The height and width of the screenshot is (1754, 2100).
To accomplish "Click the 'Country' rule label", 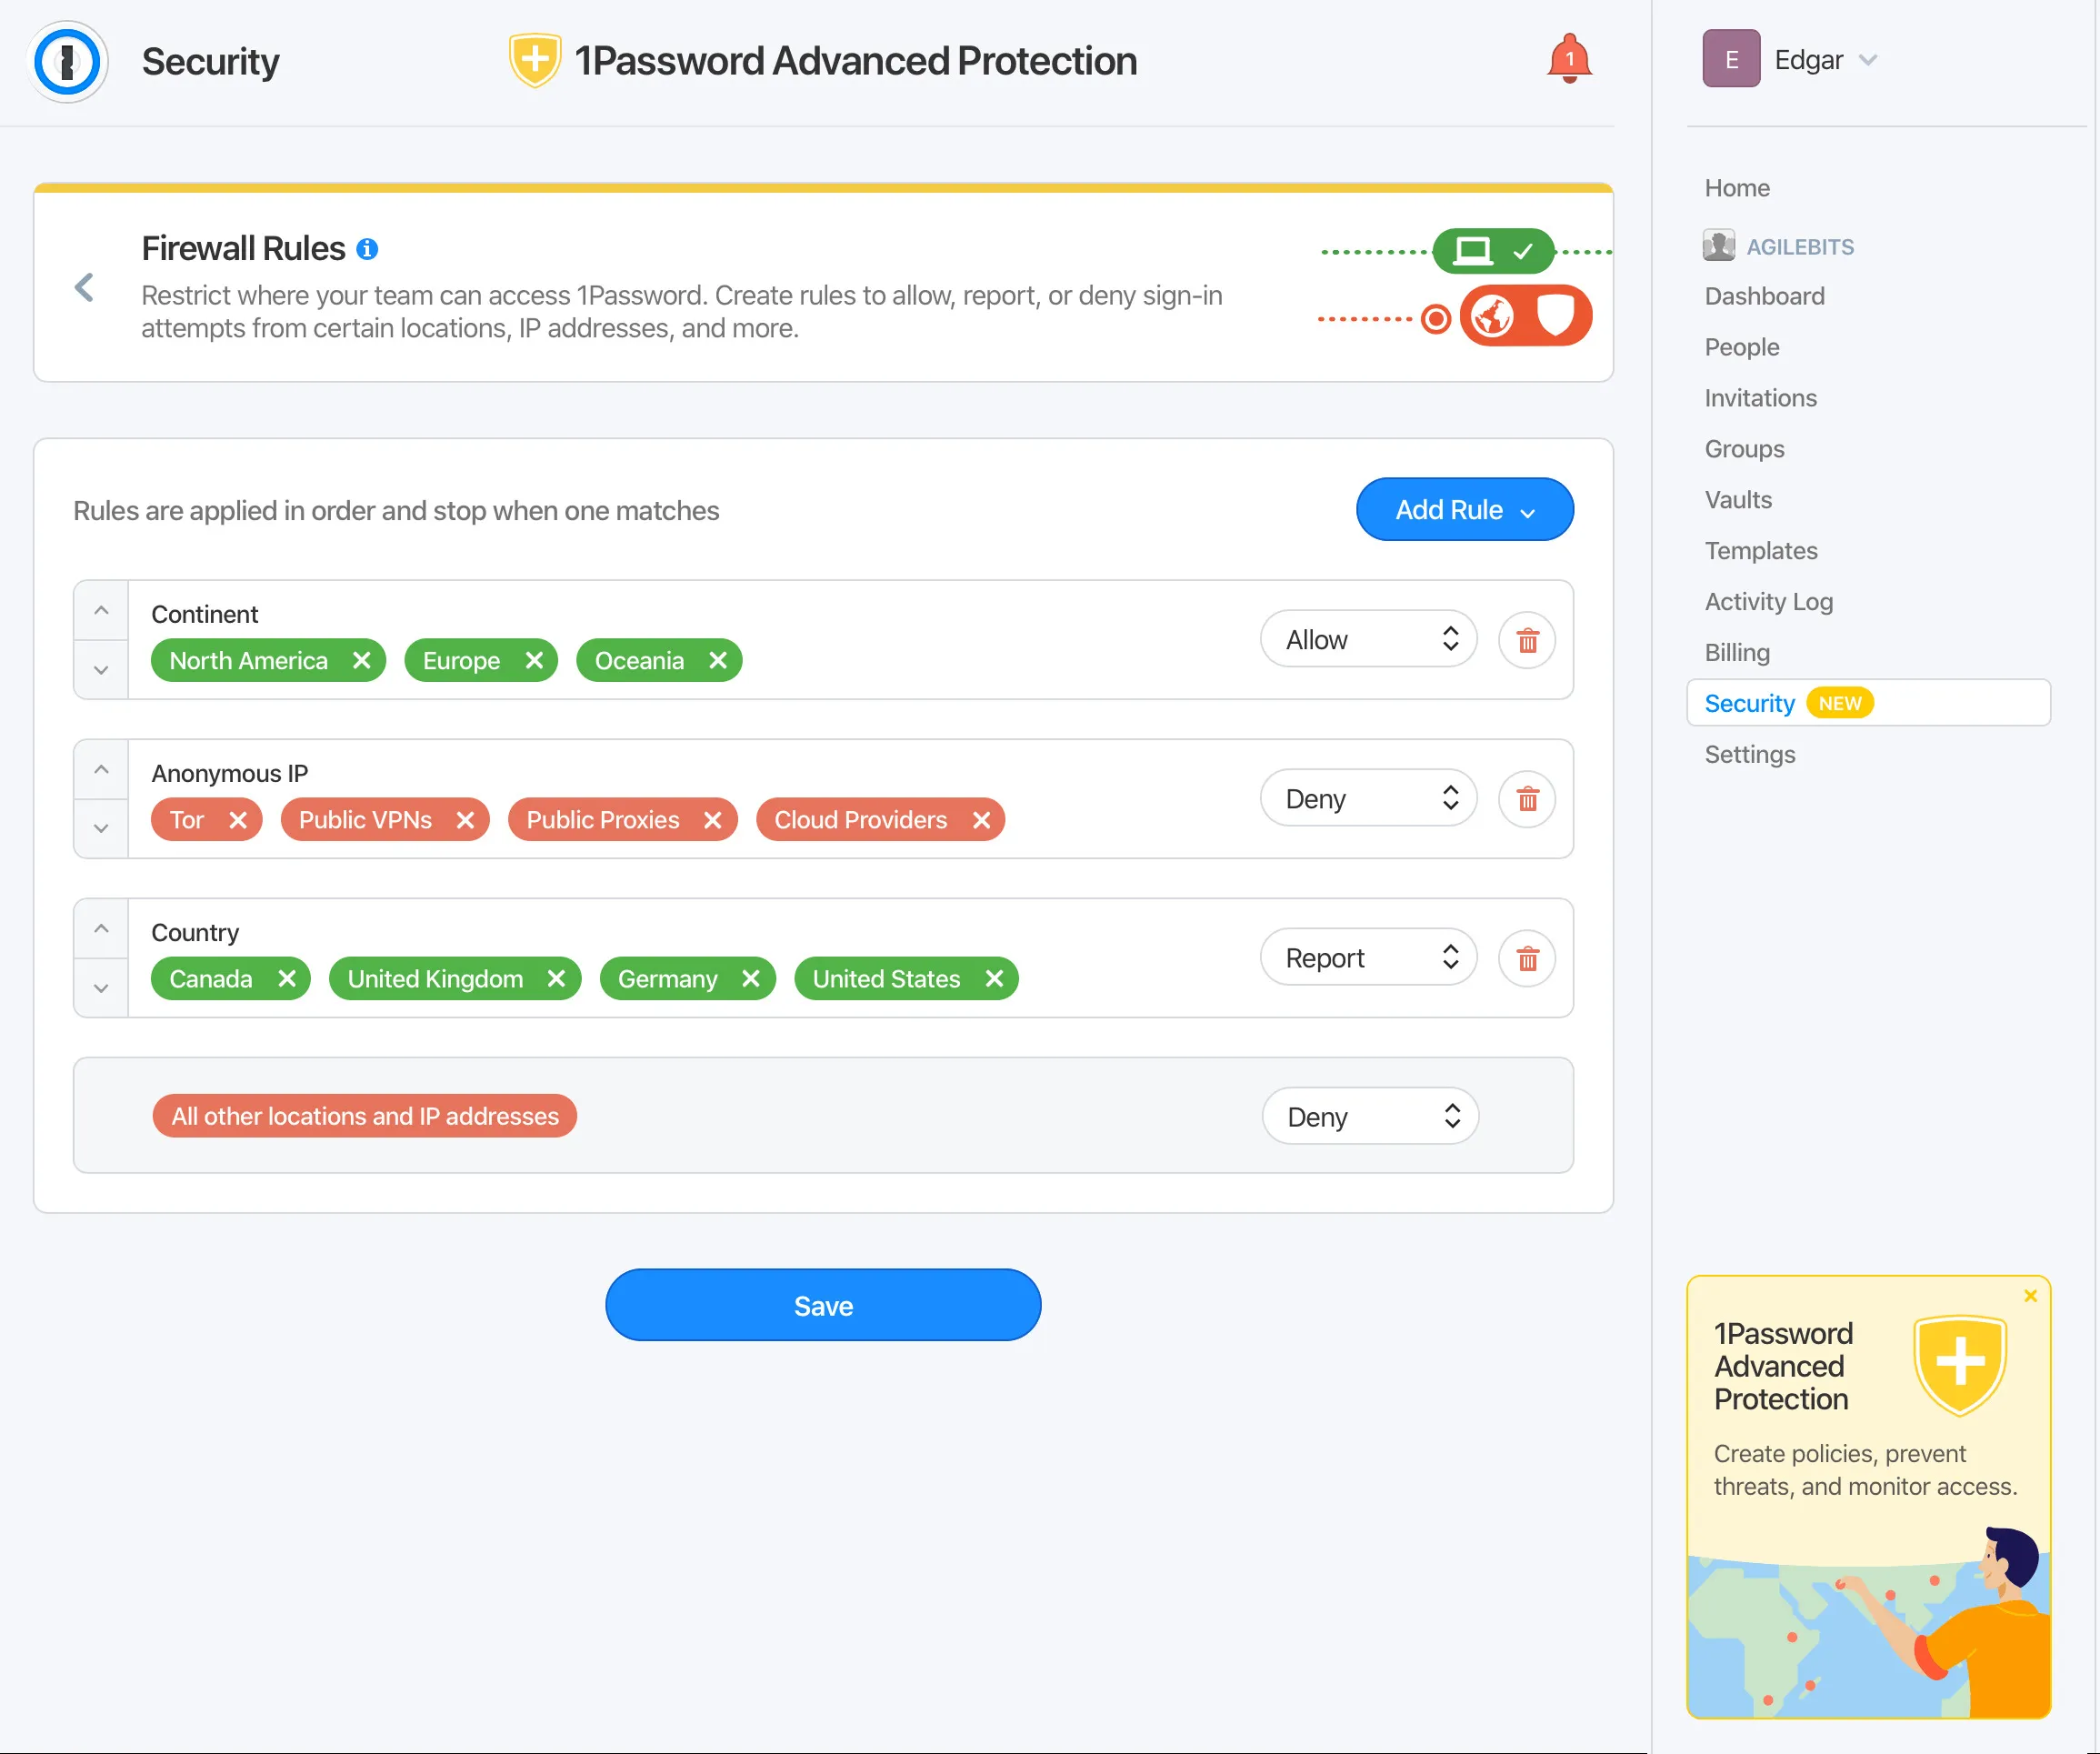I will (x=195, y=932).
